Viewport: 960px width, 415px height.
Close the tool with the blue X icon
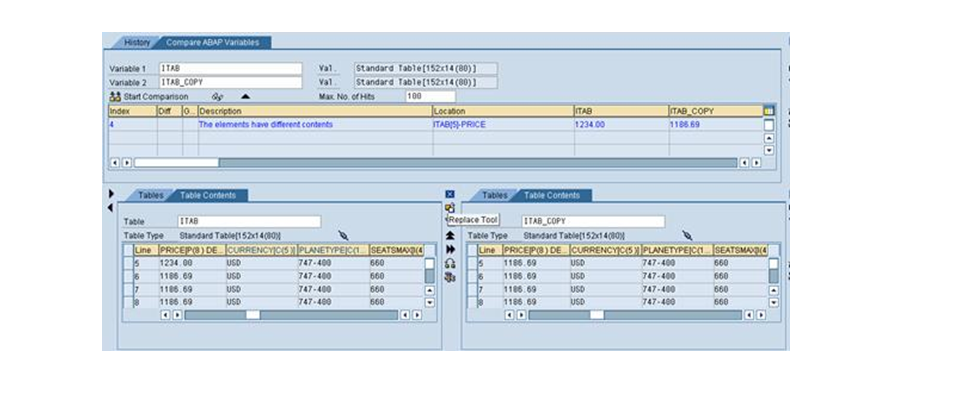[450, 194]
